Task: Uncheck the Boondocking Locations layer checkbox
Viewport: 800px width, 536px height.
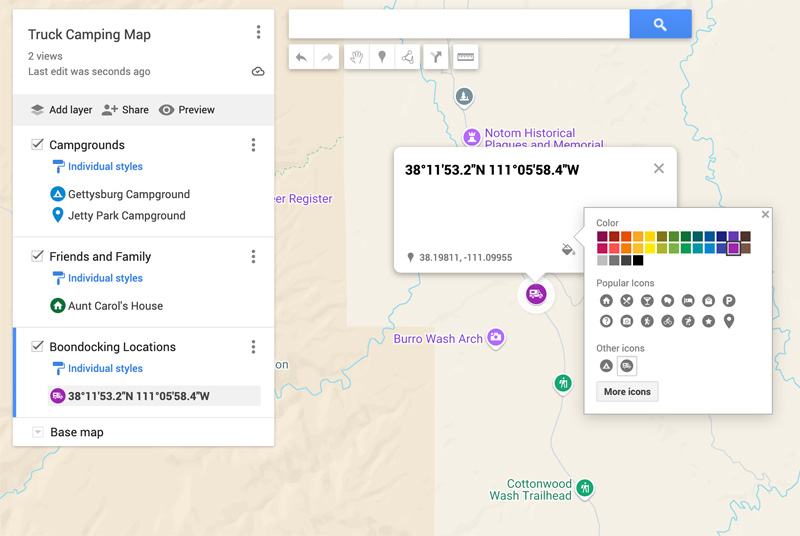Action: tap(37, 346)
